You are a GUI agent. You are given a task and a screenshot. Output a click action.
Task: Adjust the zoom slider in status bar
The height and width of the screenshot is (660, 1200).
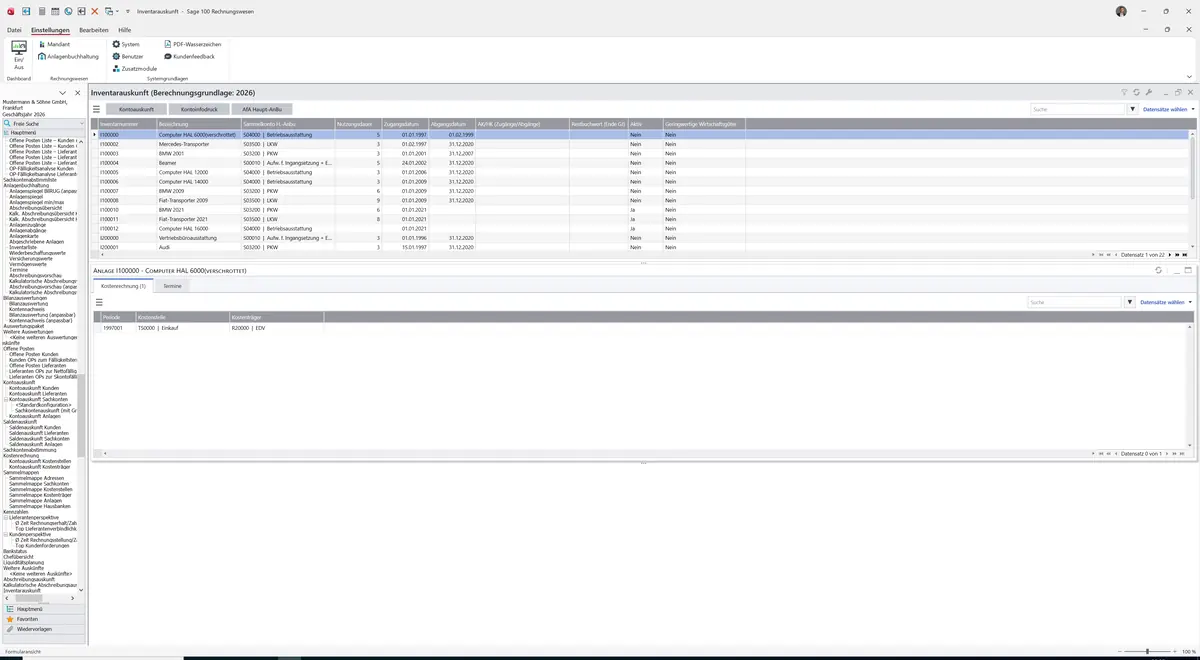(x=1147, y=651)
